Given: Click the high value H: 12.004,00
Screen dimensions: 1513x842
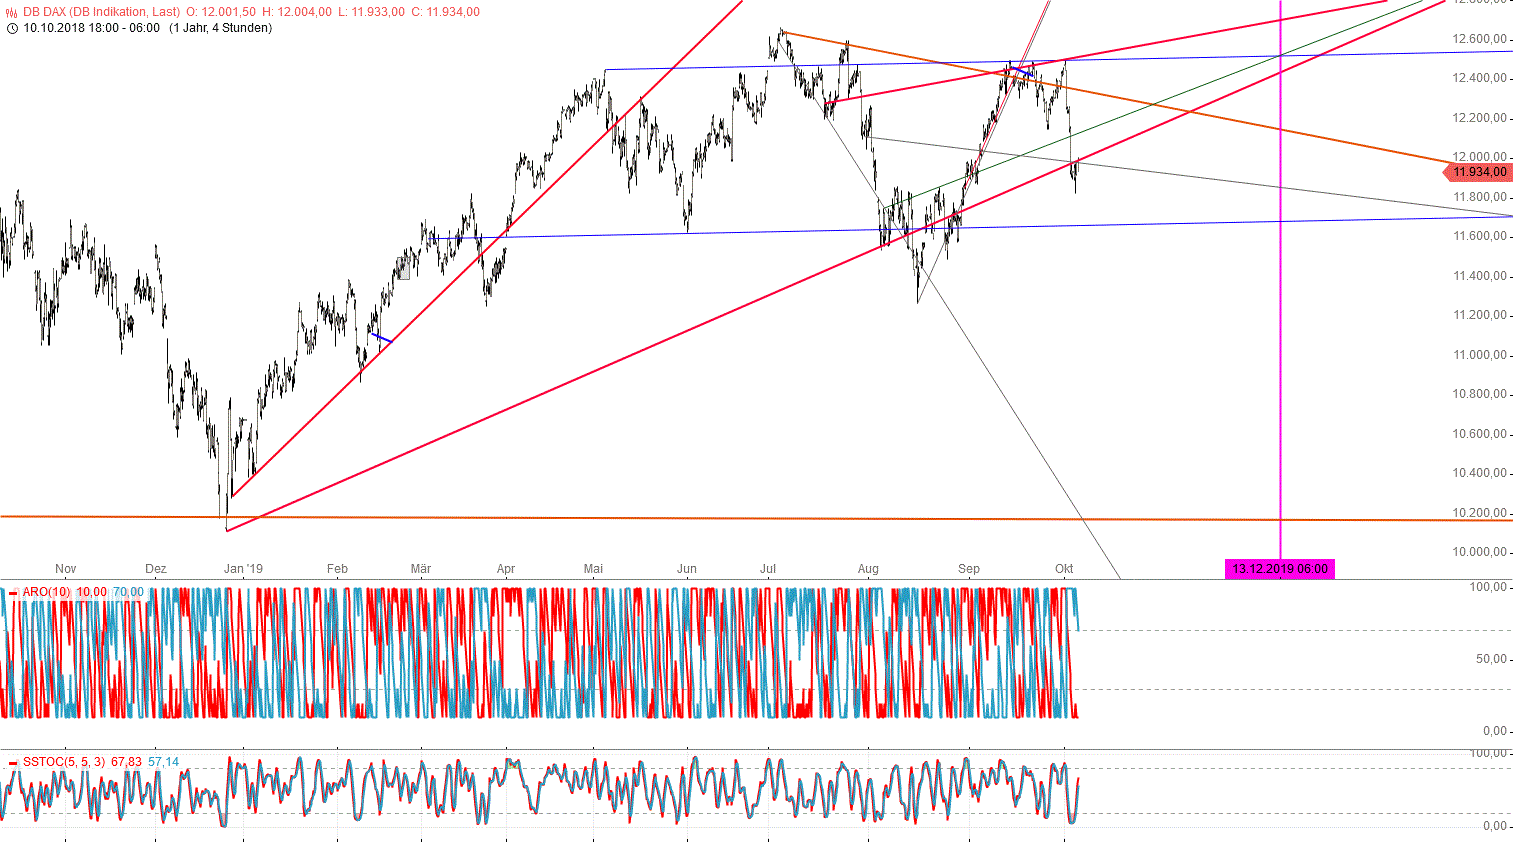Looking at the screenshot, I should [296, 12].
